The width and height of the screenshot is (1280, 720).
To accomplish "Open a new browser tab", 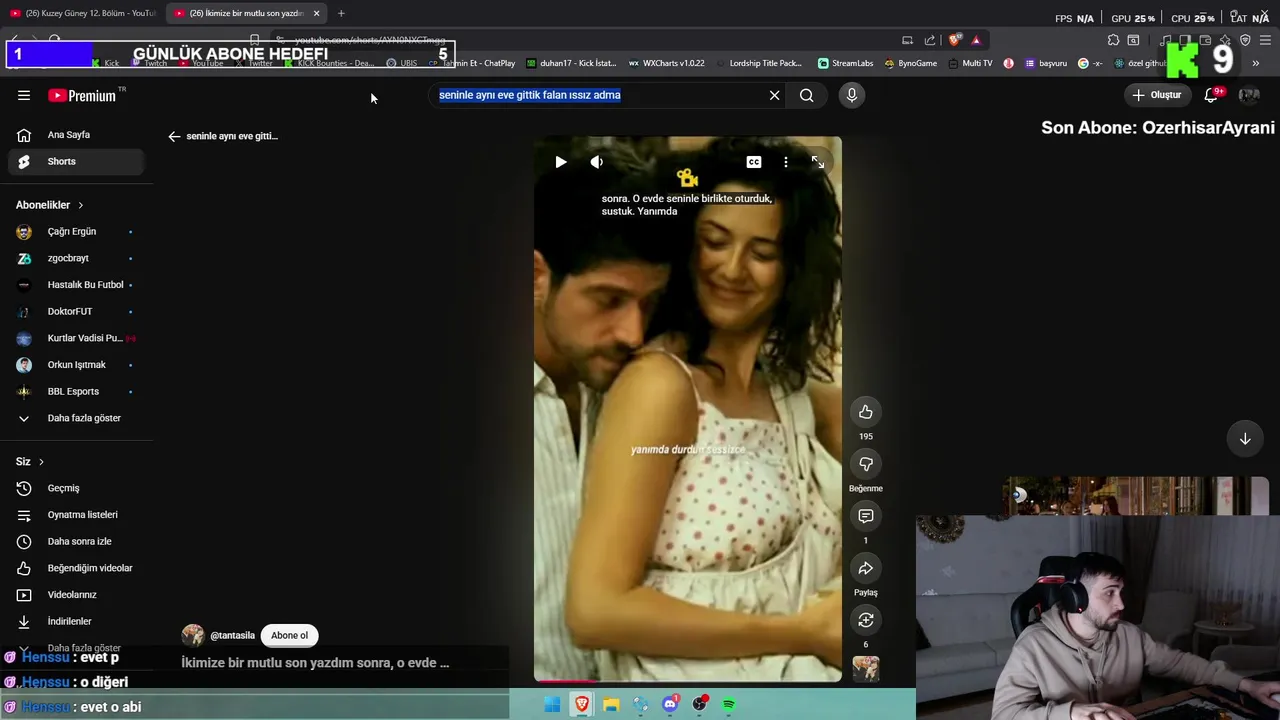I will 341,13.
